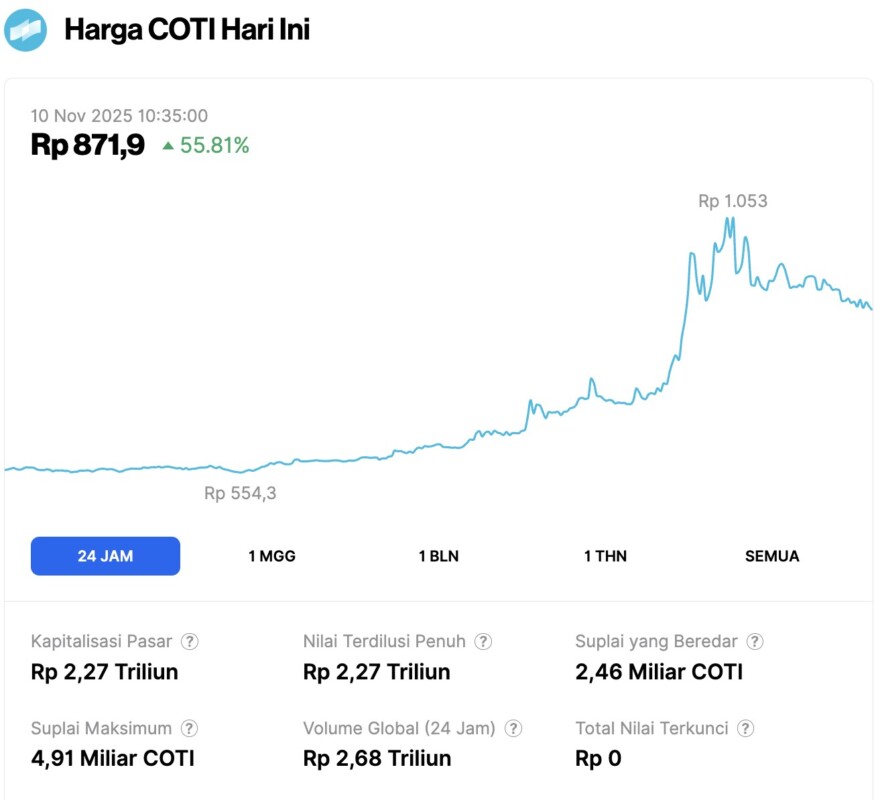Screen dimensions: 874x800
Task: Switch chart to 1 MGG range
Action: coord(272,556)
